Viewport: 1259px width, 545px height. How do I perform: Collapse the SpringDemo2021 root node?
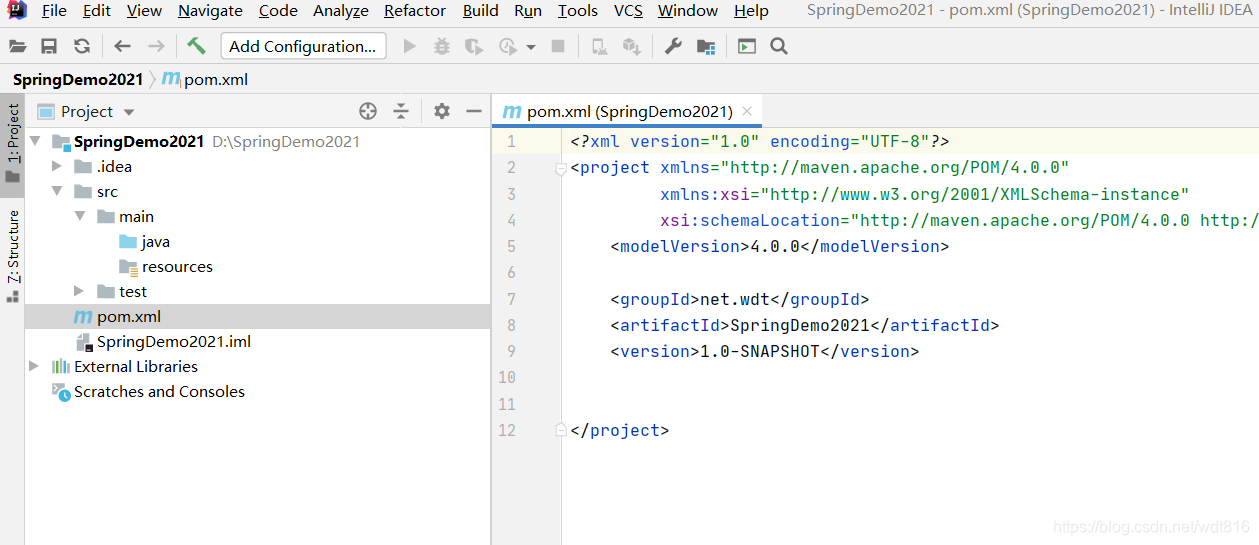(x=35, y=142)
